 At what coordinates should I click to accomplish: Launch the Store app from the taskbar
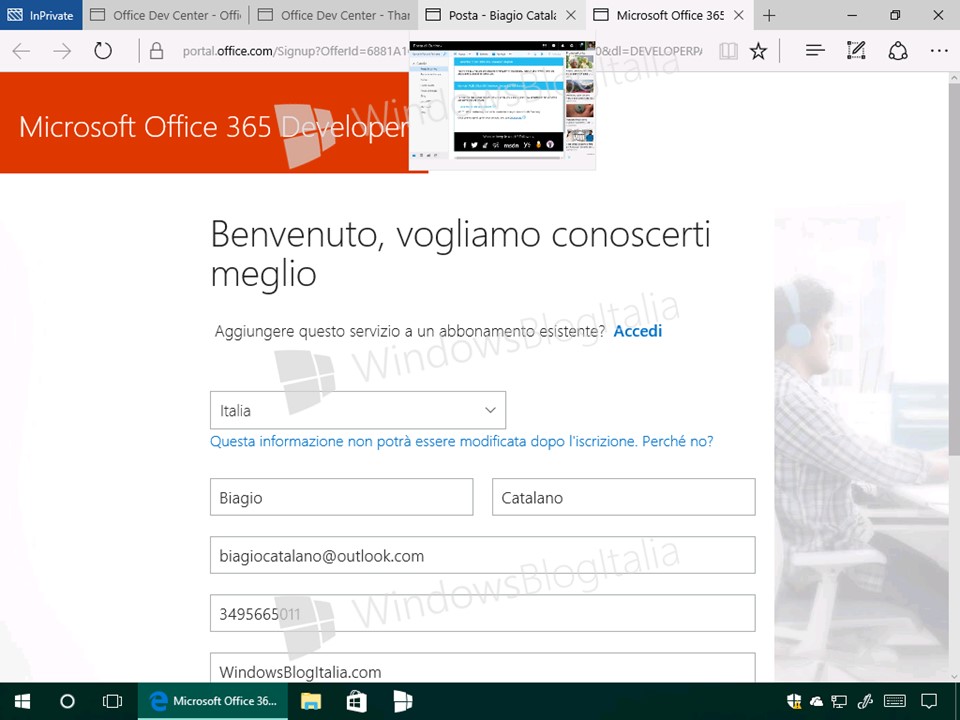[356, 701]
